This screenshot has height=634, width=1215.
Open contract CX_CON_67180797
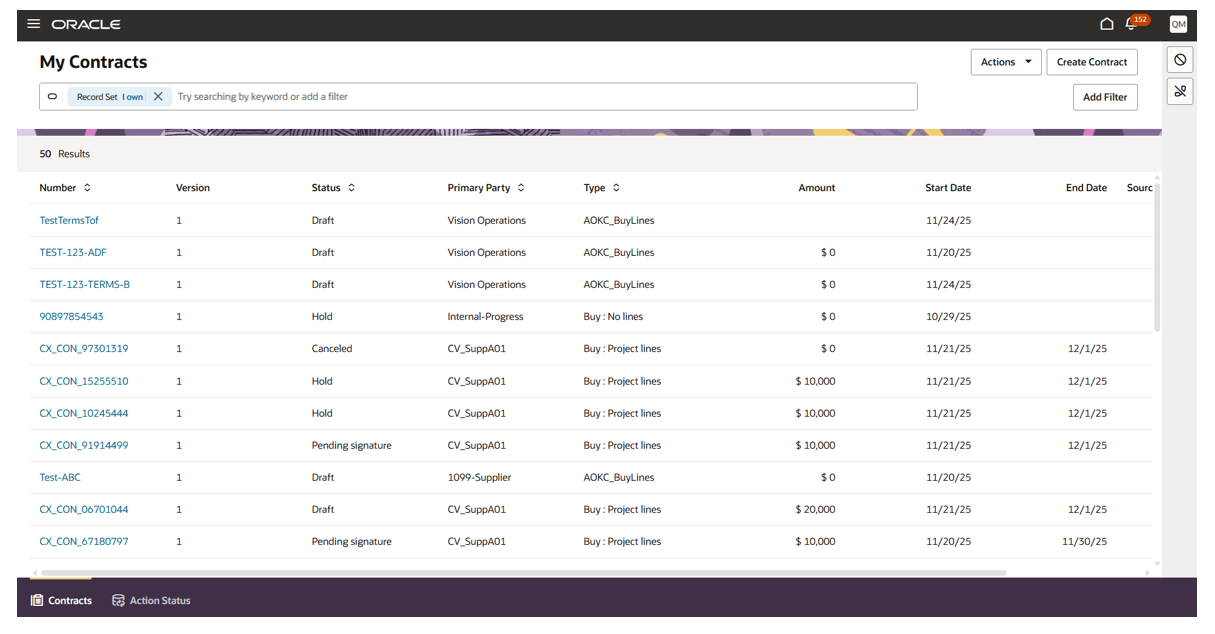coord(84,541)
